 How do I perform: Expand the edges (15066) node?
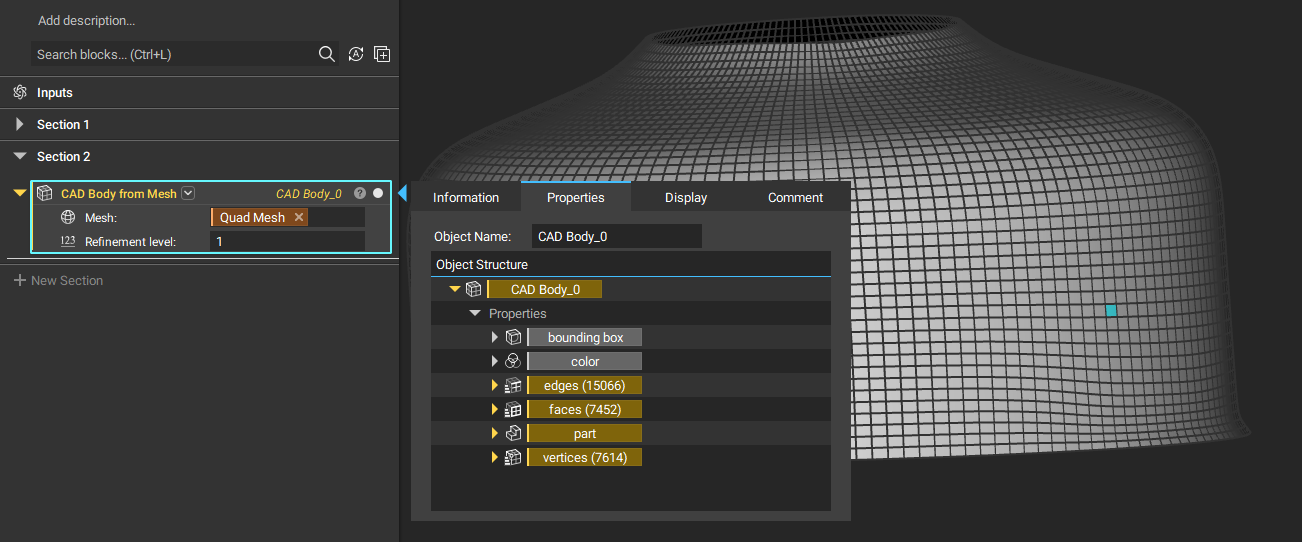(494, 385)
